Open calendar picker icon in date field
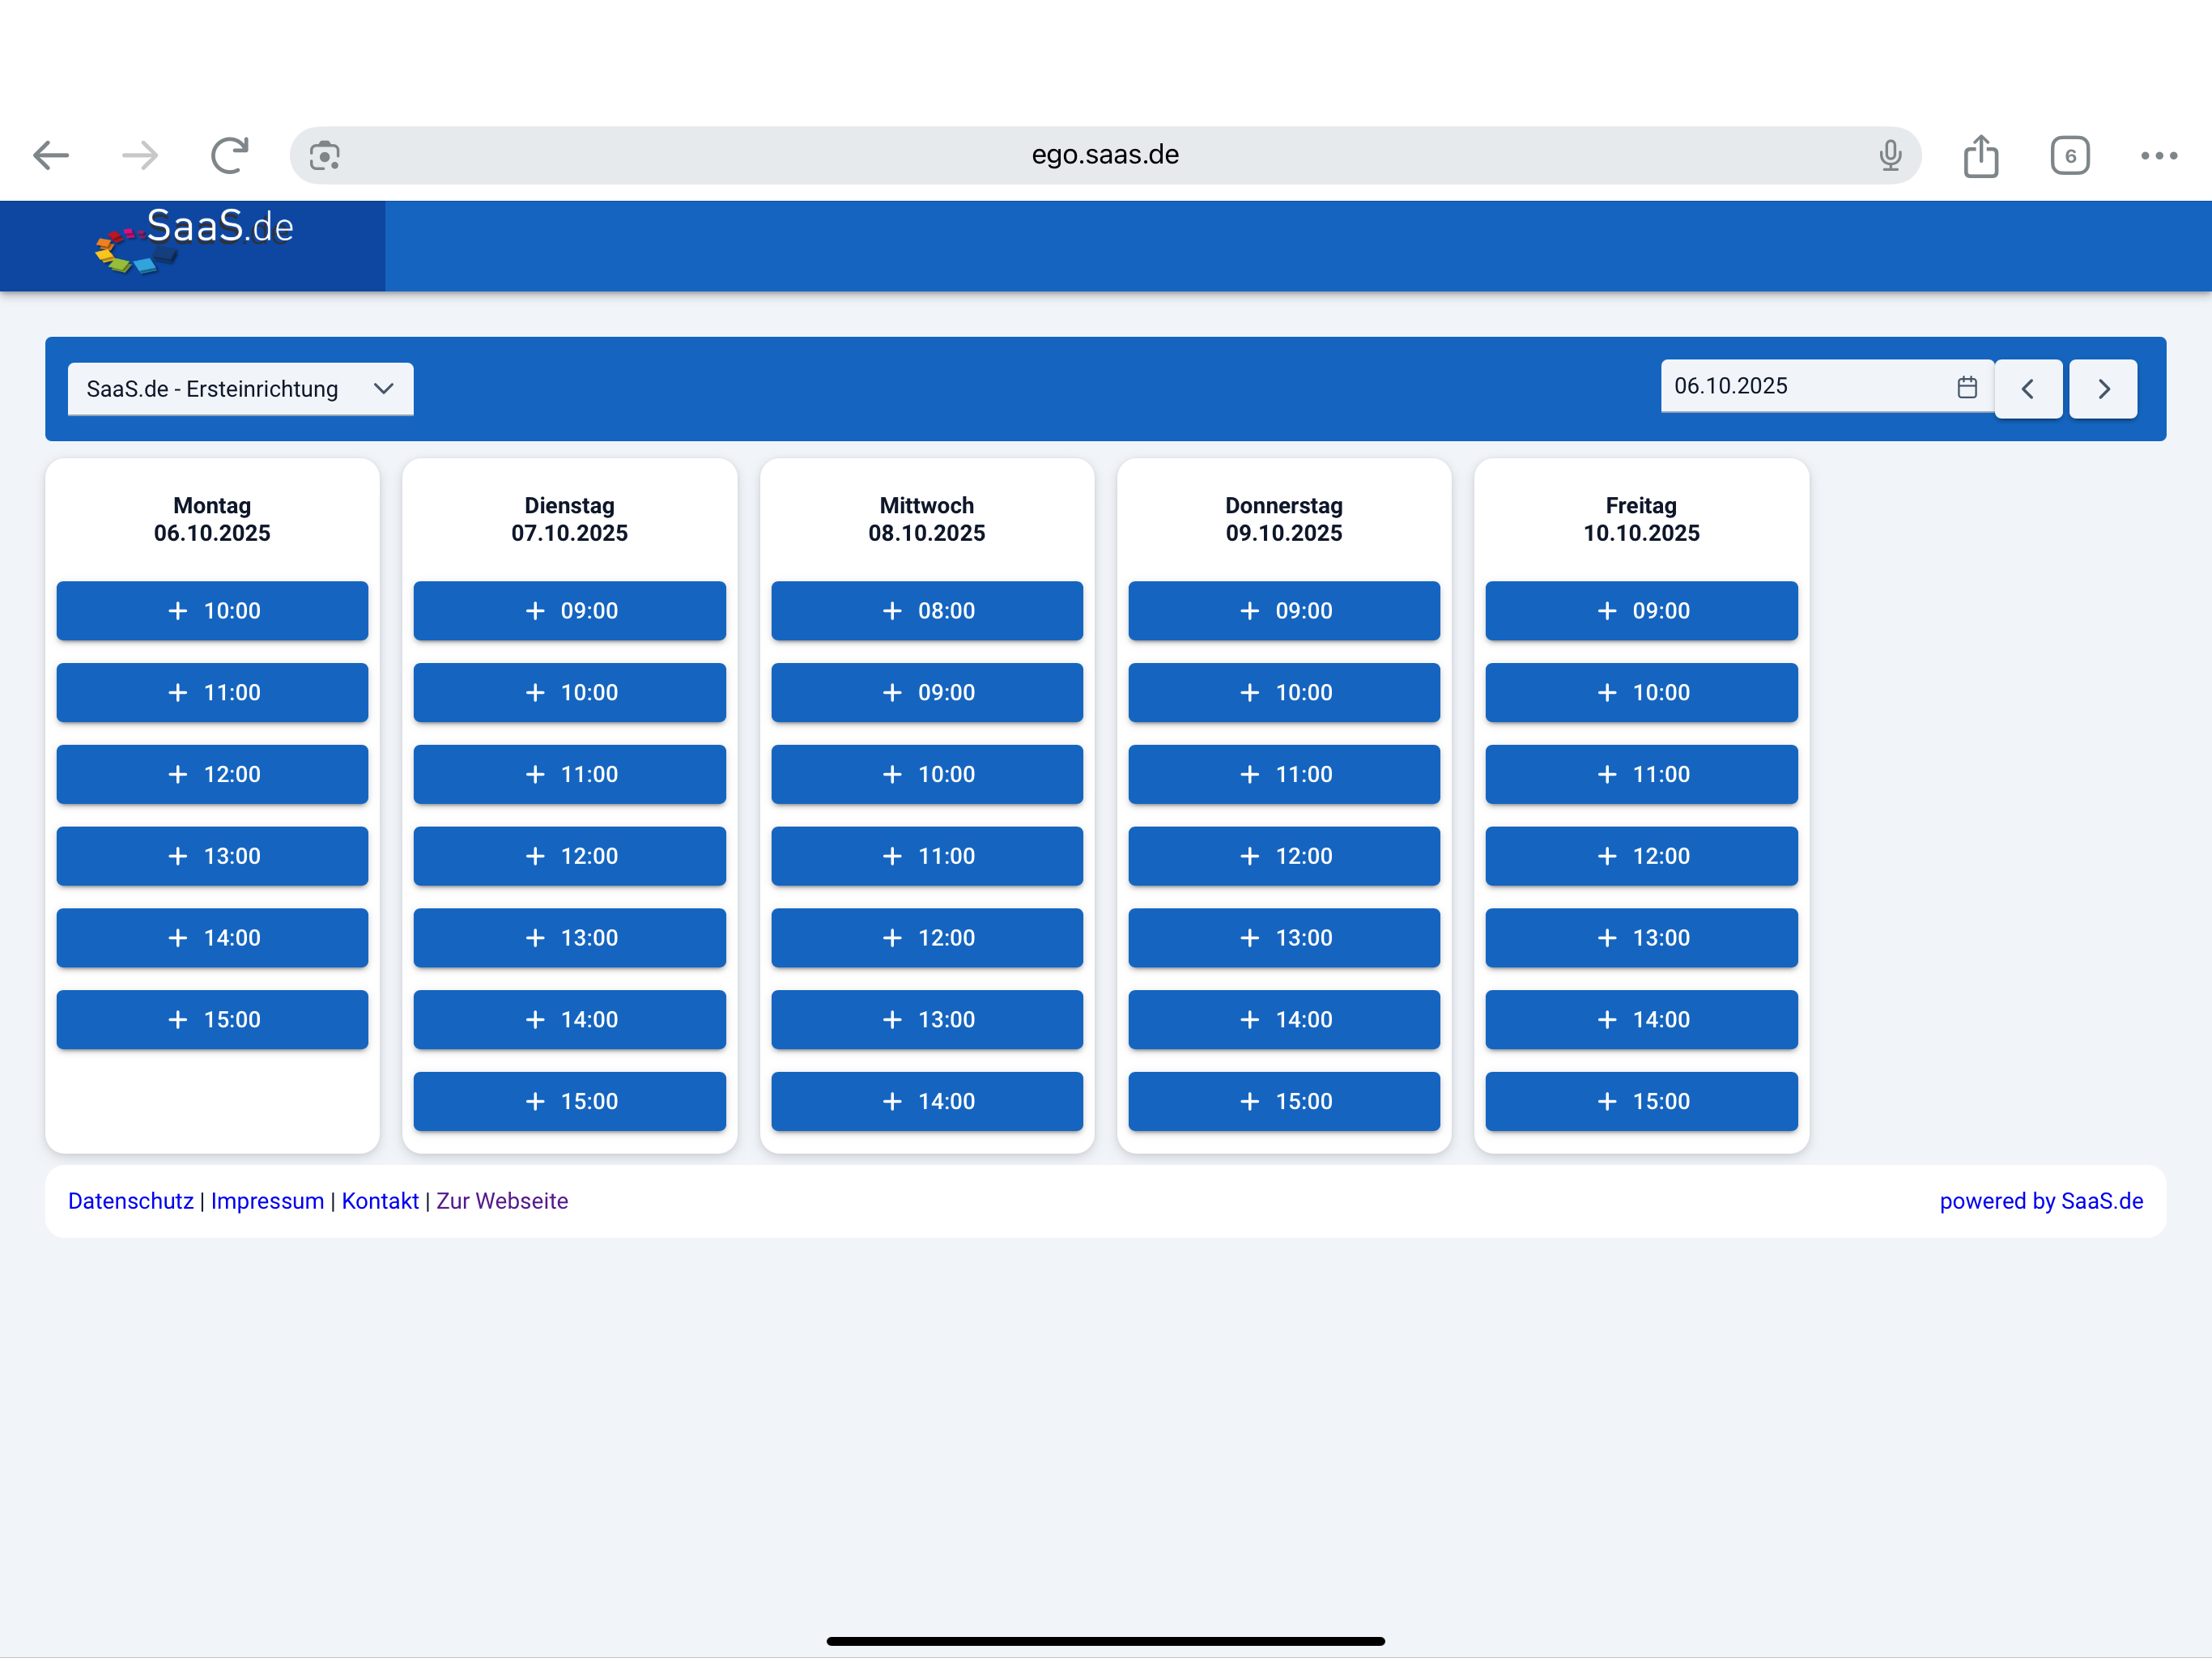The height and width of the screenshot is (1658, 2212). (x=1966, y=387)
